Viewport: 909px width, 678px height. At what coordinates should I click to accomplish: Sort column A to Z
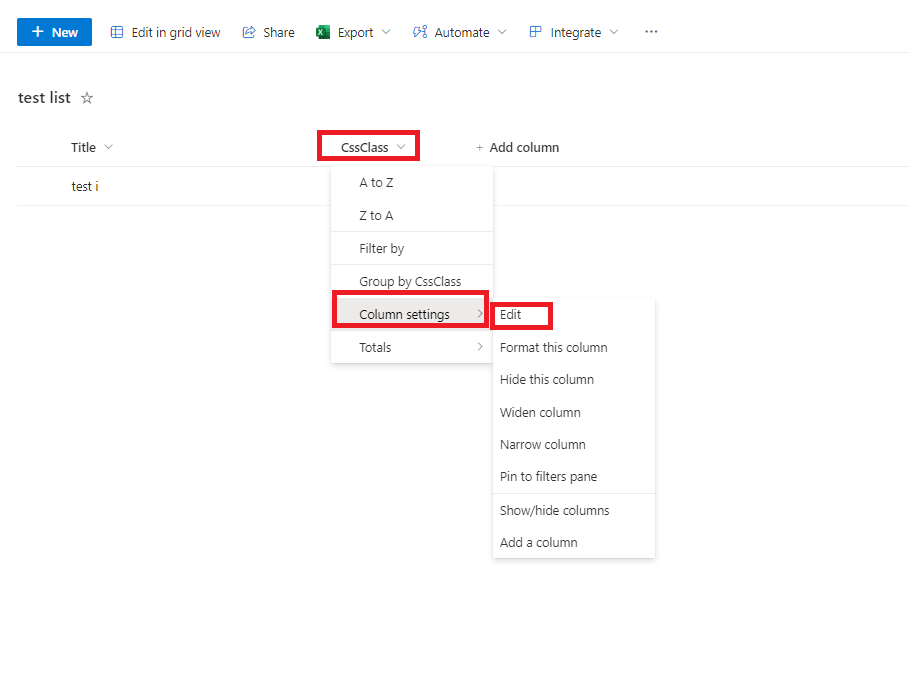(412, 183)
